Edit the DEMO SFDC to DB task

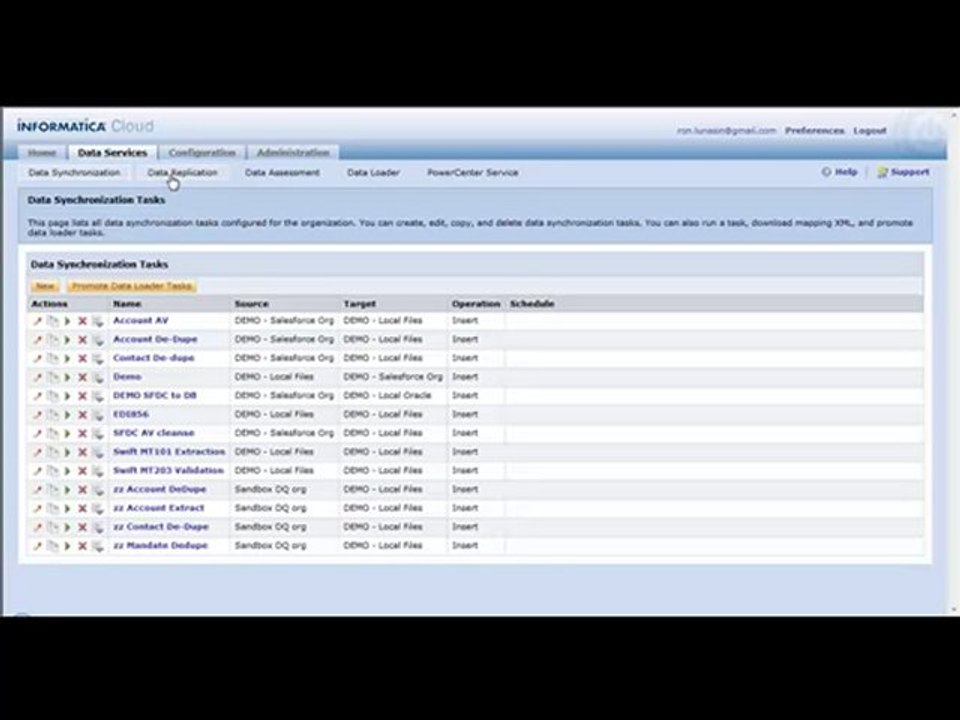coord(37,396)
